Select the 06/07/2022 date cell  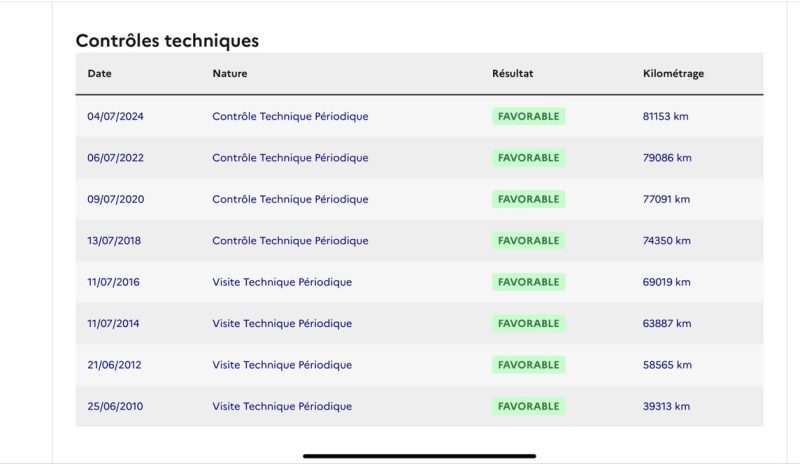(115, 158)
